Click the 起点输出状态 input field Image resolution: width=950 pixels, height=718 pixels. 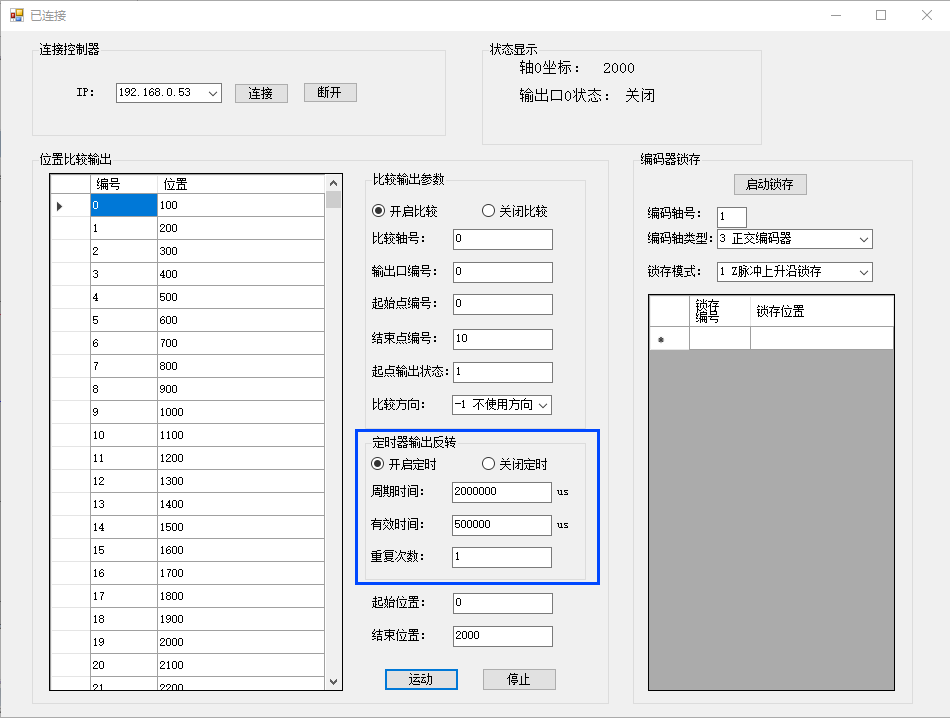(x=503, y=372)
